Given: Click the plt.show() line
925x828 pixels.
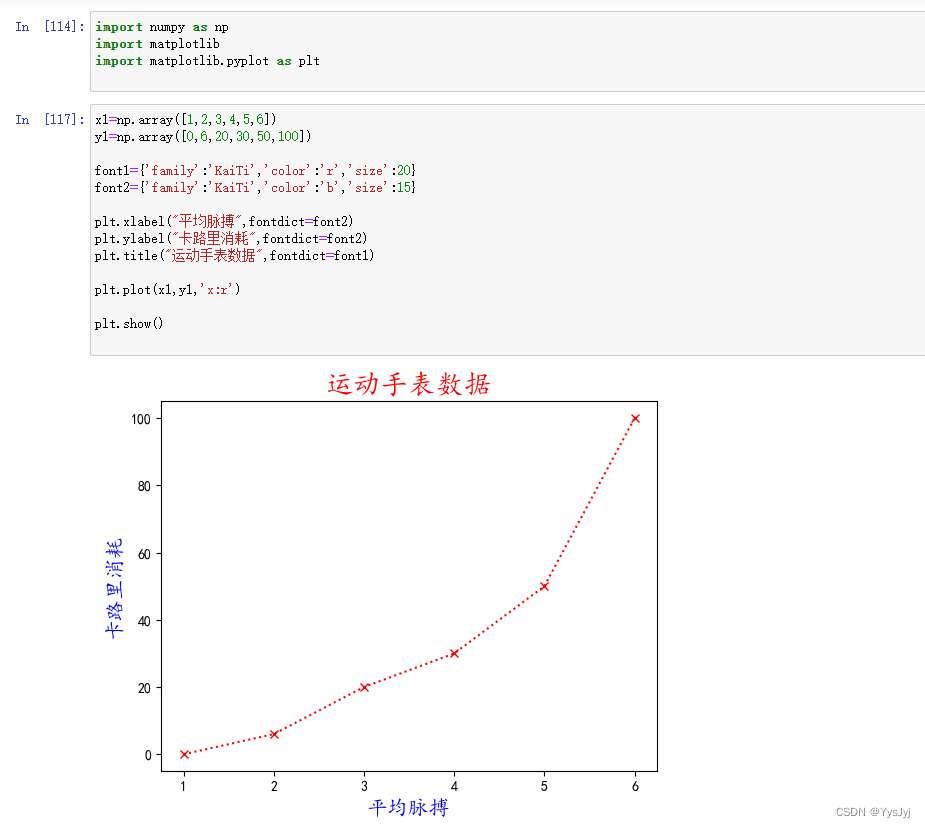Looking at the screenshot, I should pos(129,324).
